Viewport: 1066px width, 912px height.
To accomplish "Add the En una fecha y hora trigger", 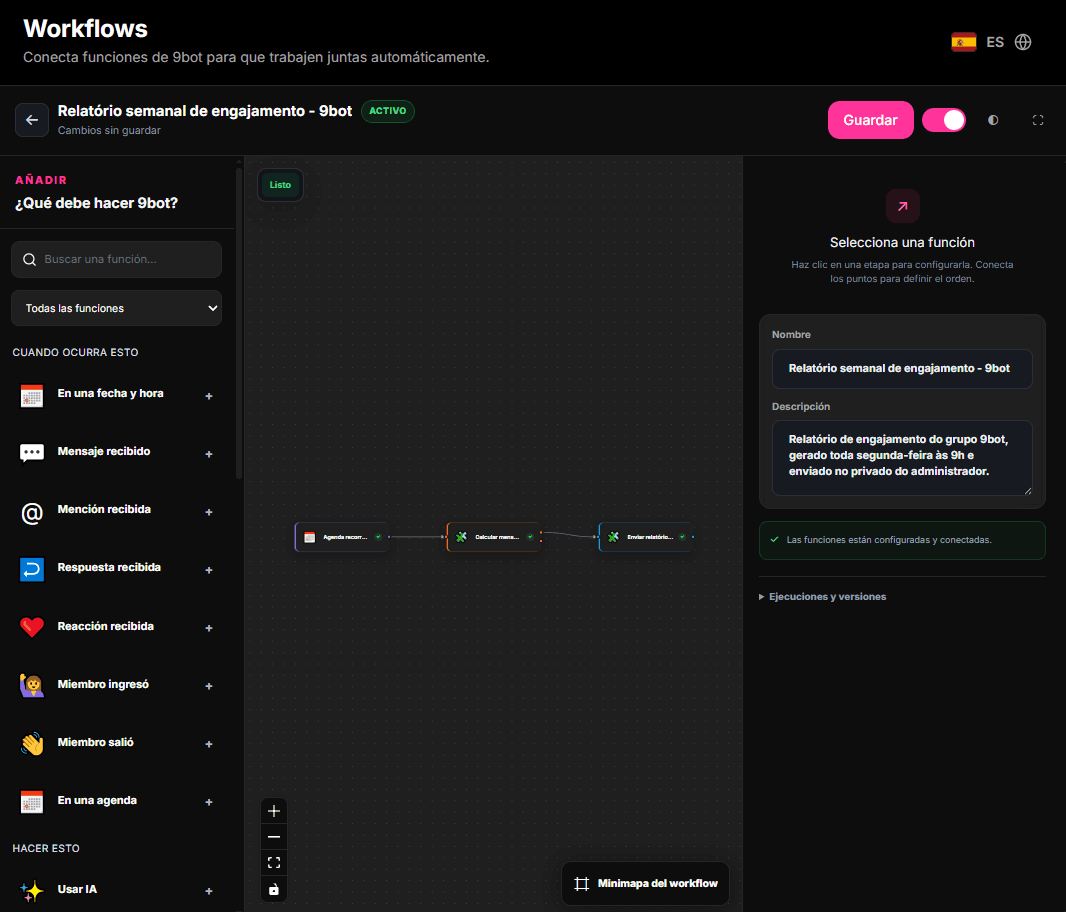I will 209,396.
